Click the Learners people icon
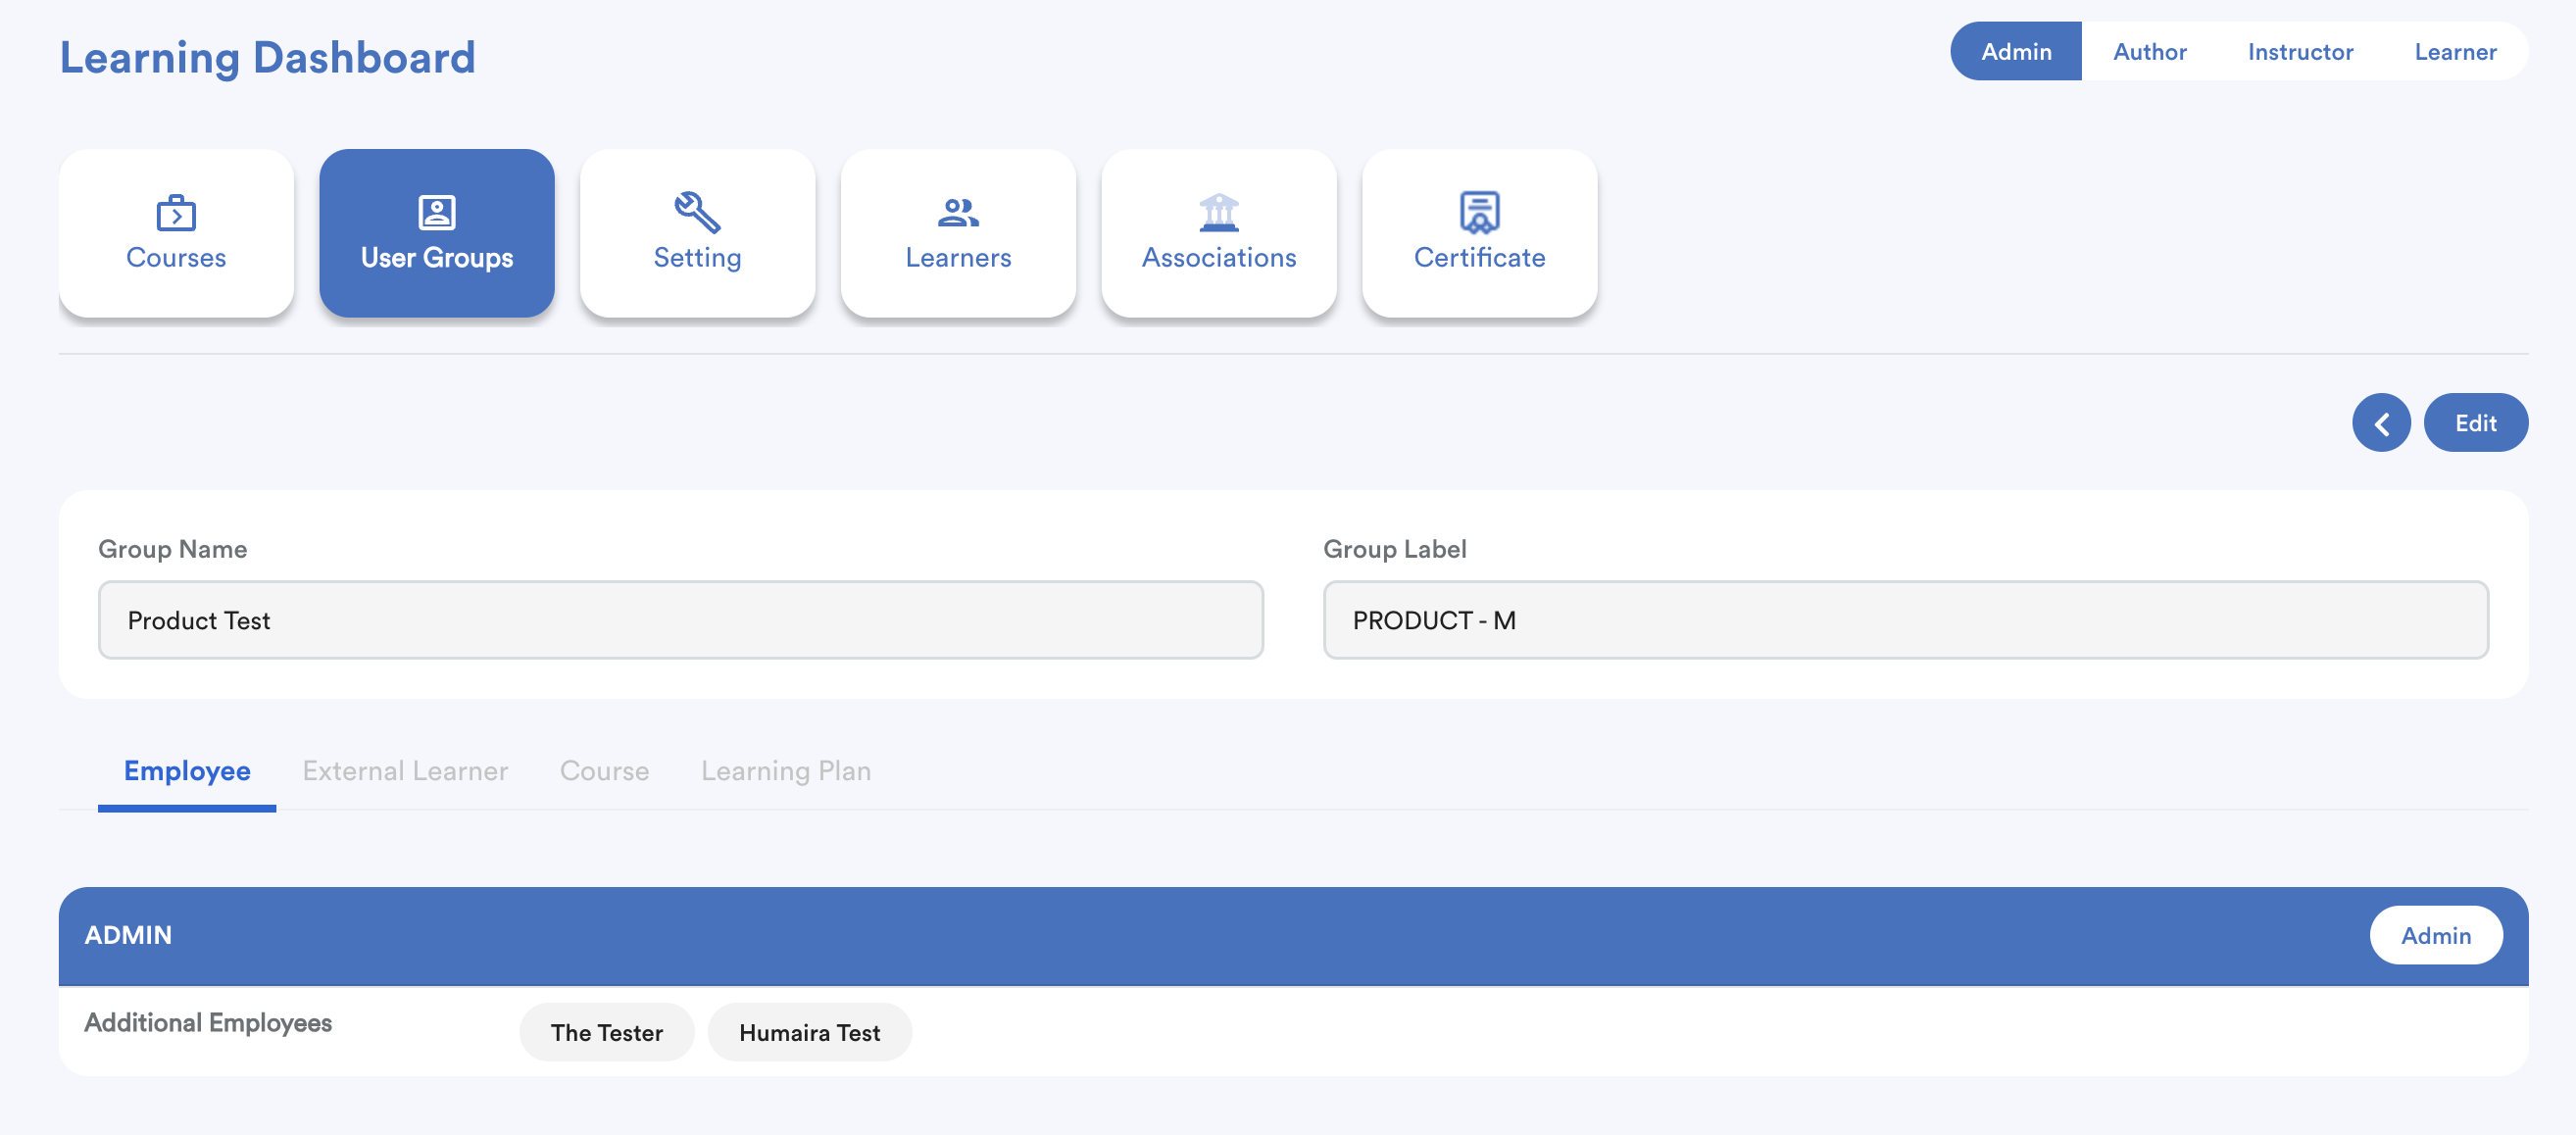 957,212
